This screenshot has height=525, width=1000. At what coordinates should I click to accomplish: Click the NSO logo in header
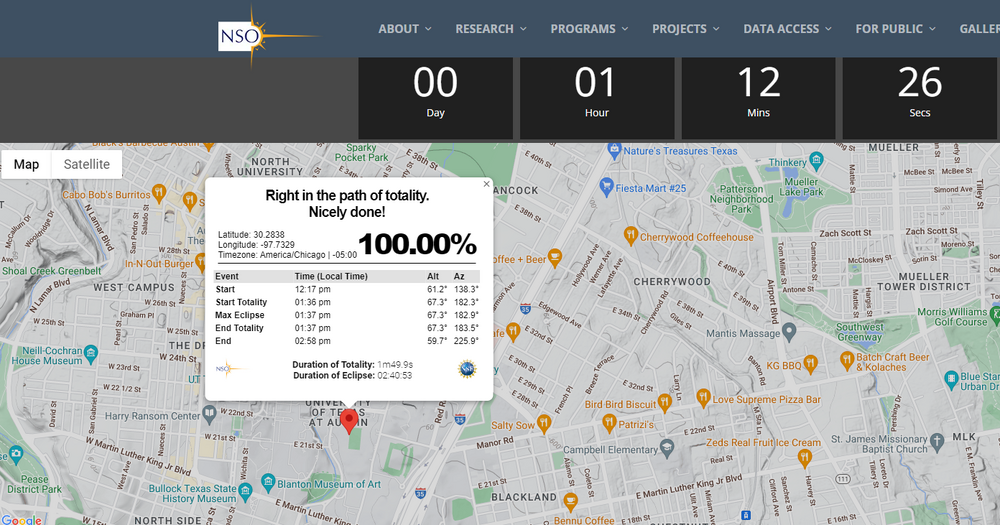click(241, 37)
